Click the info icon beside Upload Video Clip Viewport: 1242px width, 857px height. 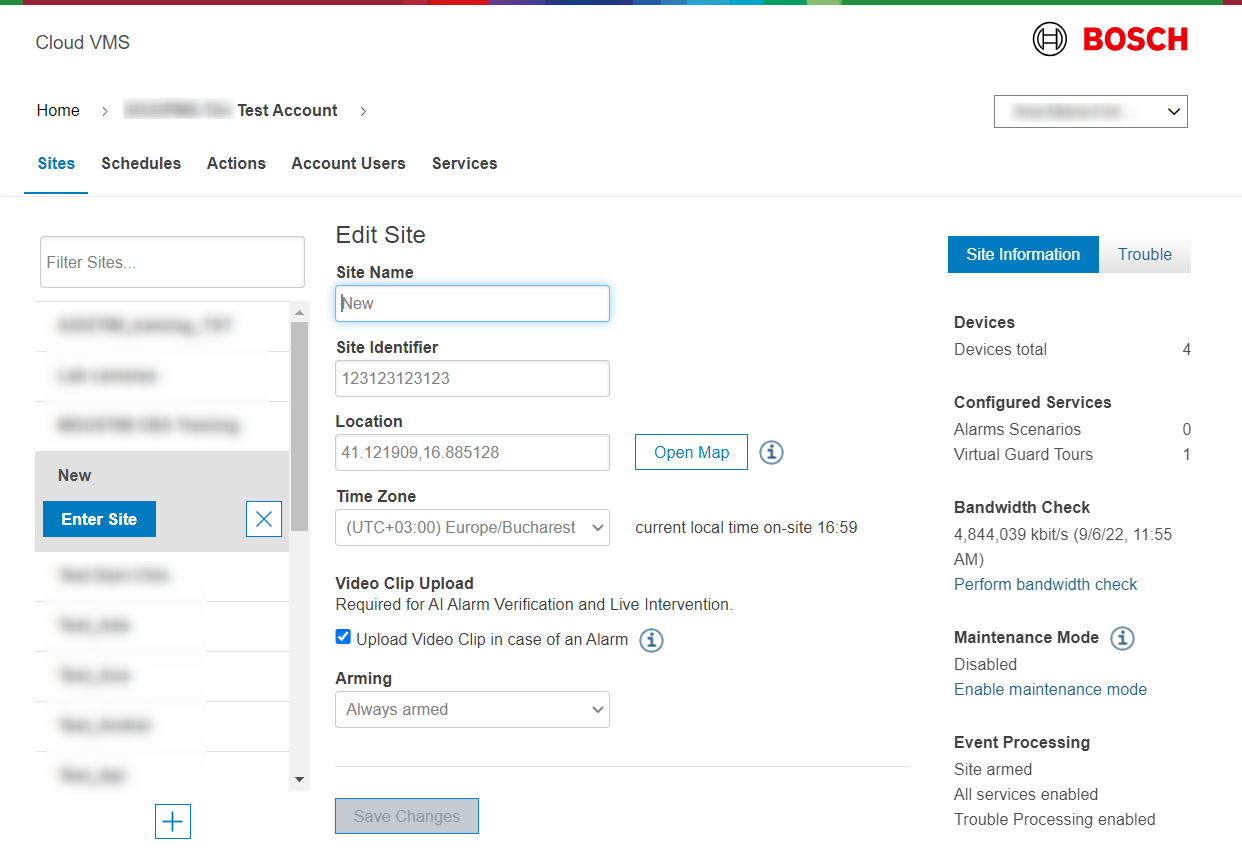(651, 640)
